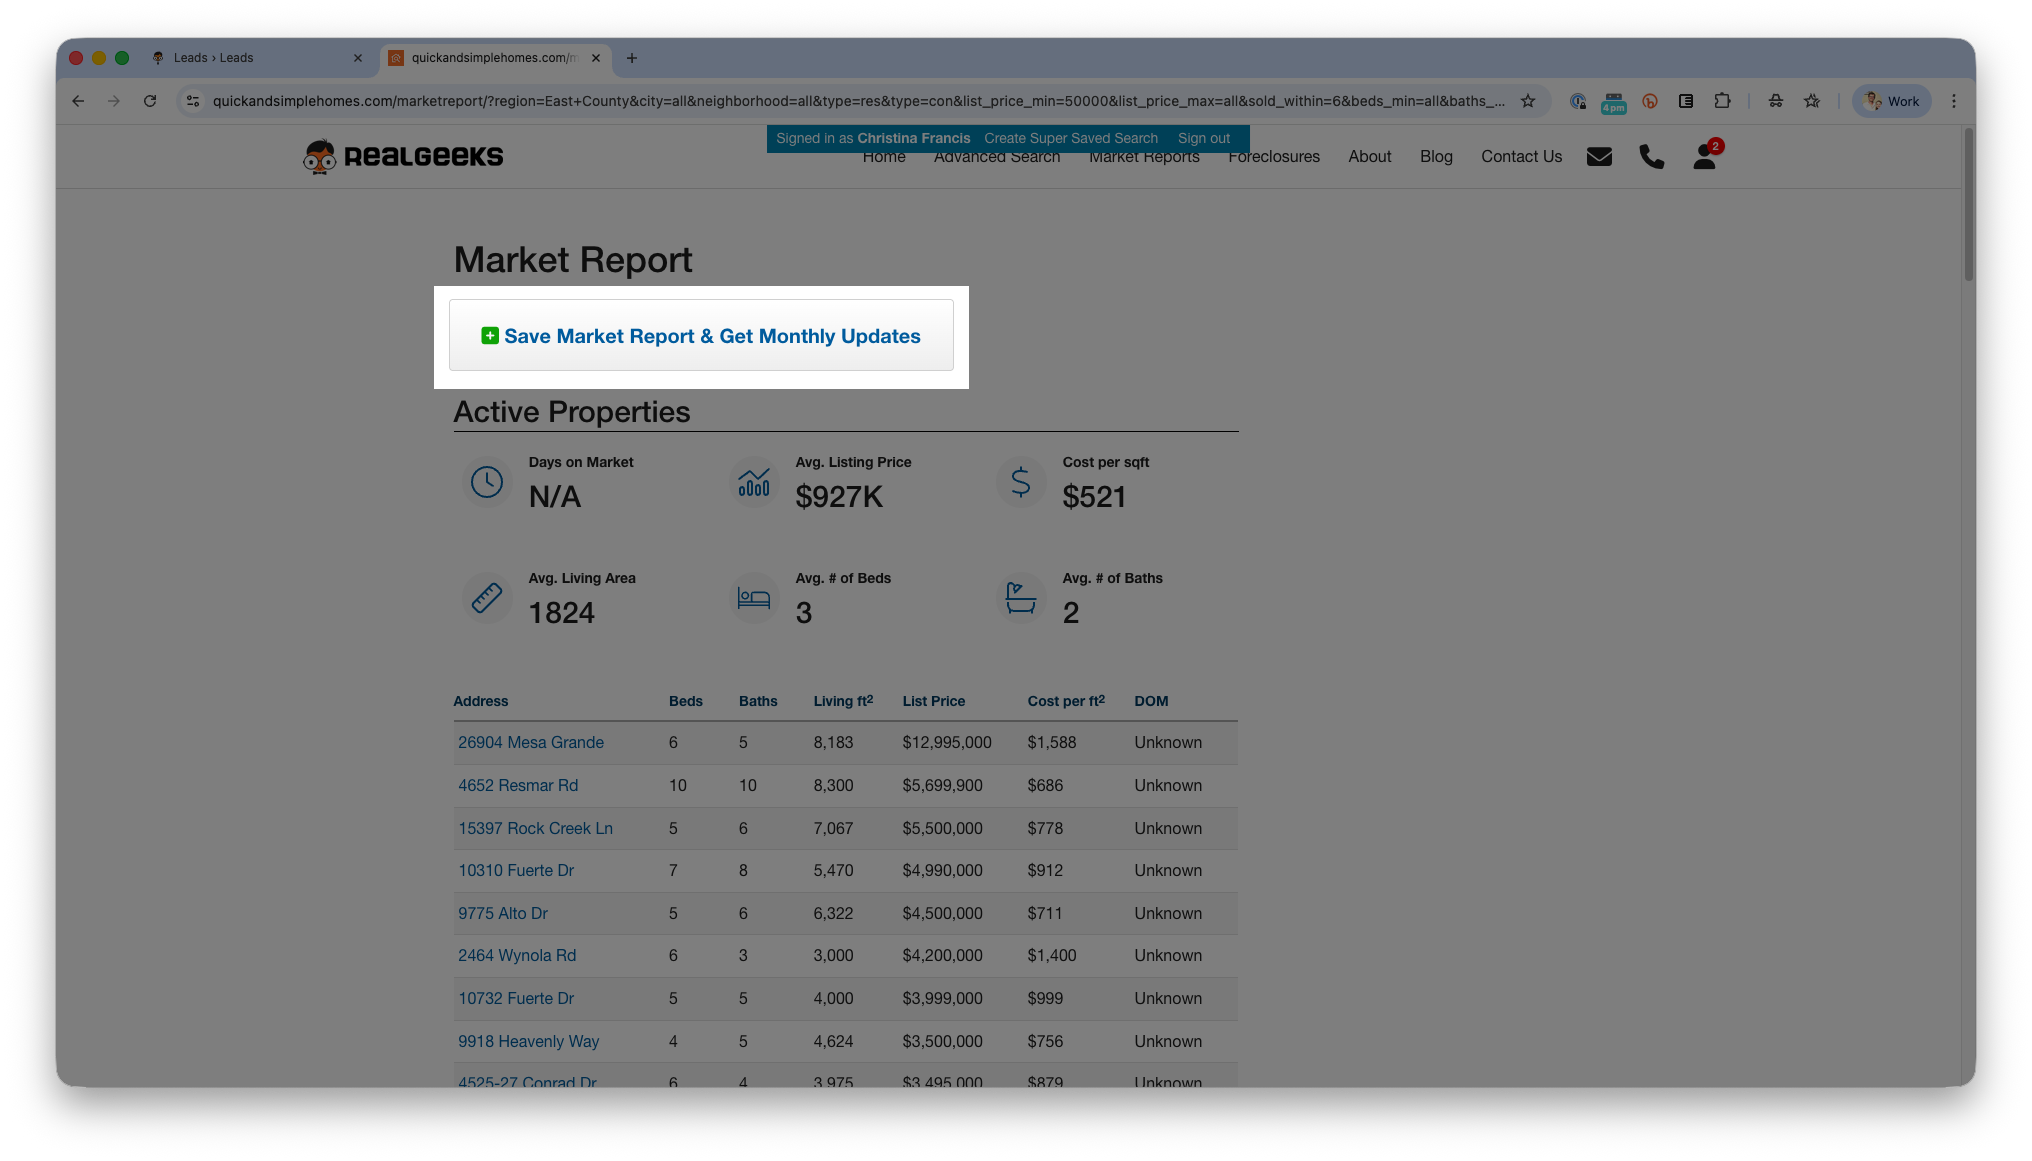Click Save Market Report & Get Monthly Updates
The width and height of the screenshot is (2032, 1161).
[x=701, y=336]
